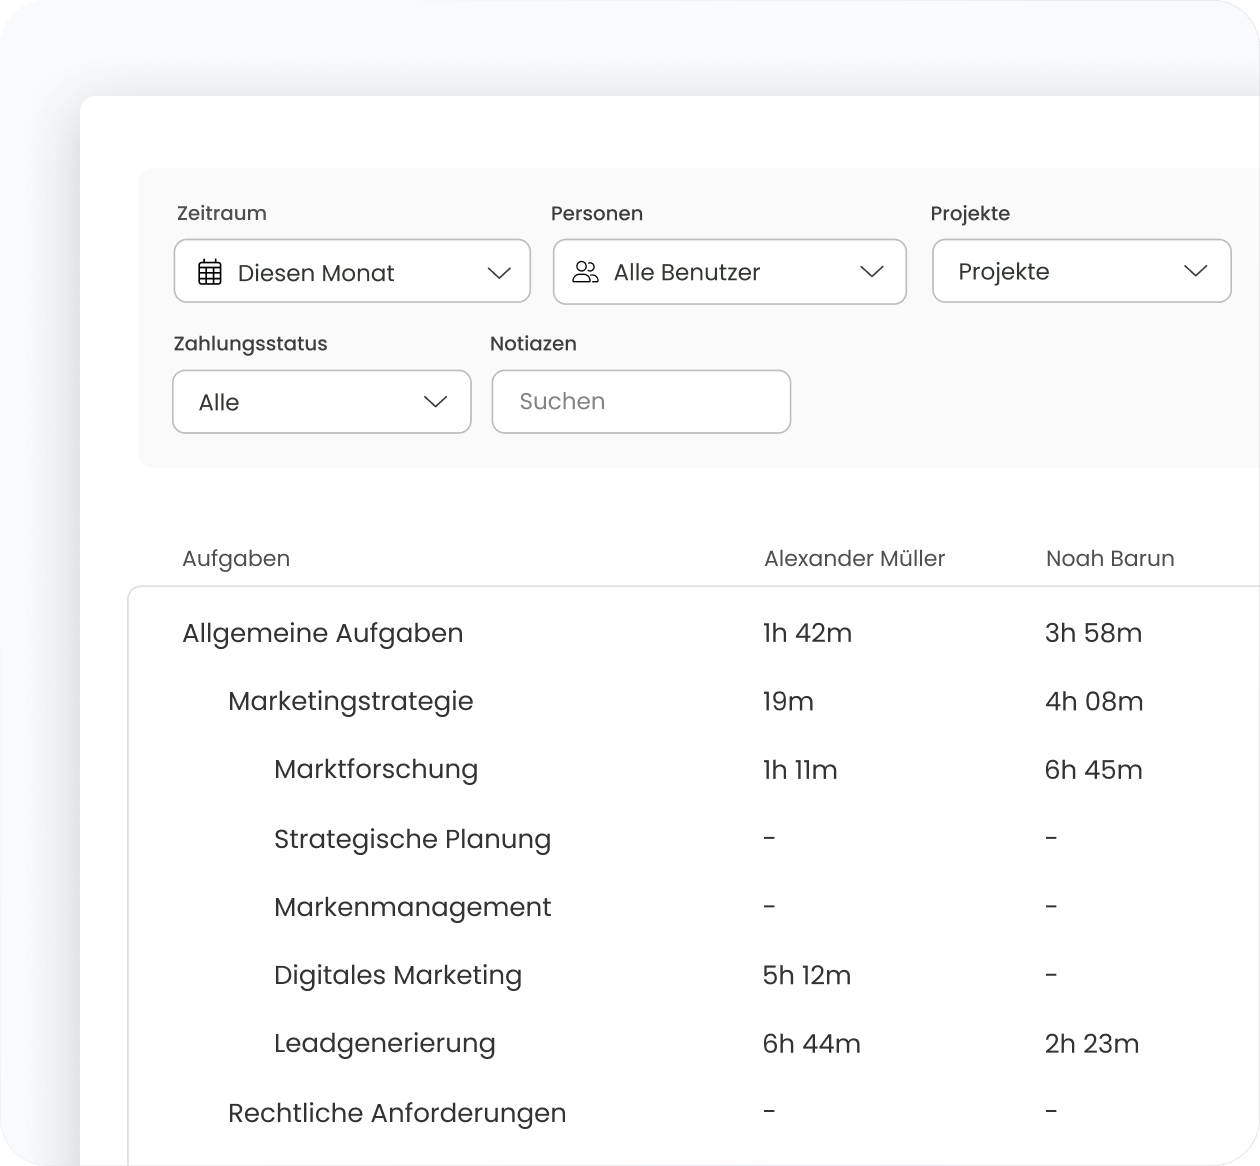This screenshot has height=1166, width=1260.
Task: Click the users icon in Personen field
Action: click(586, 272)
